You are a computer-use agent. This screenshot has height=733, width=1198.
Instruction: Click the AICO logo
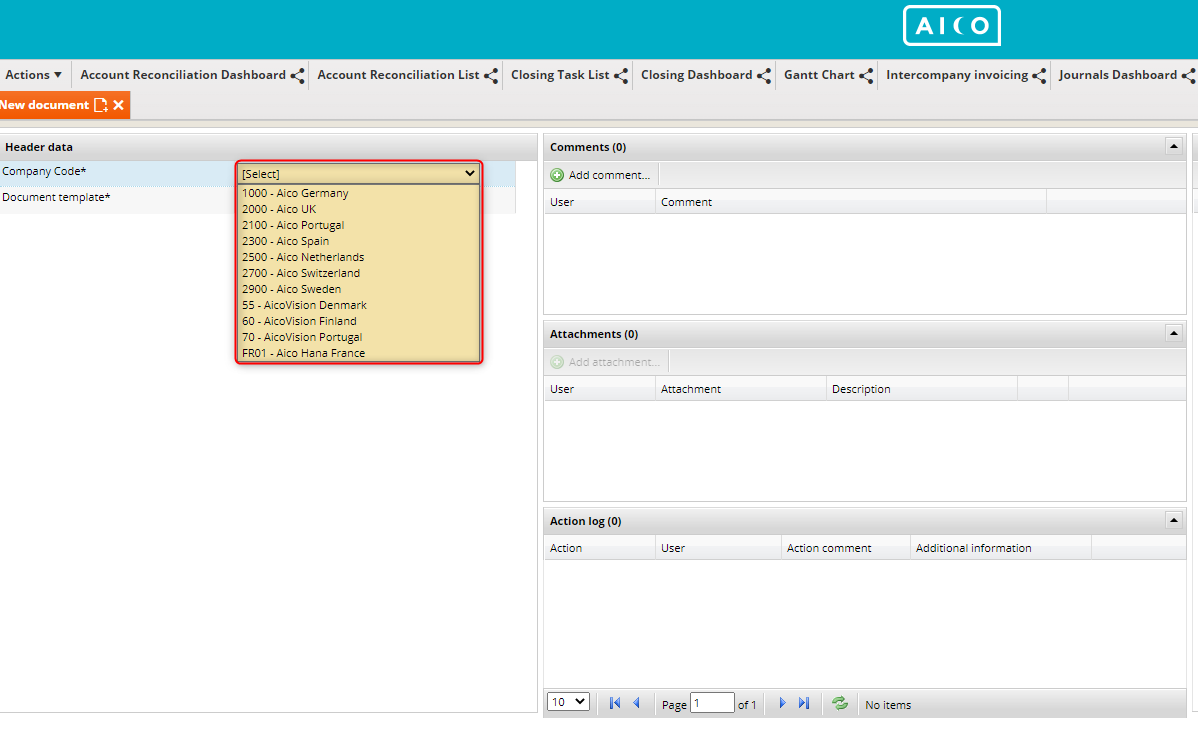[951, 26]
